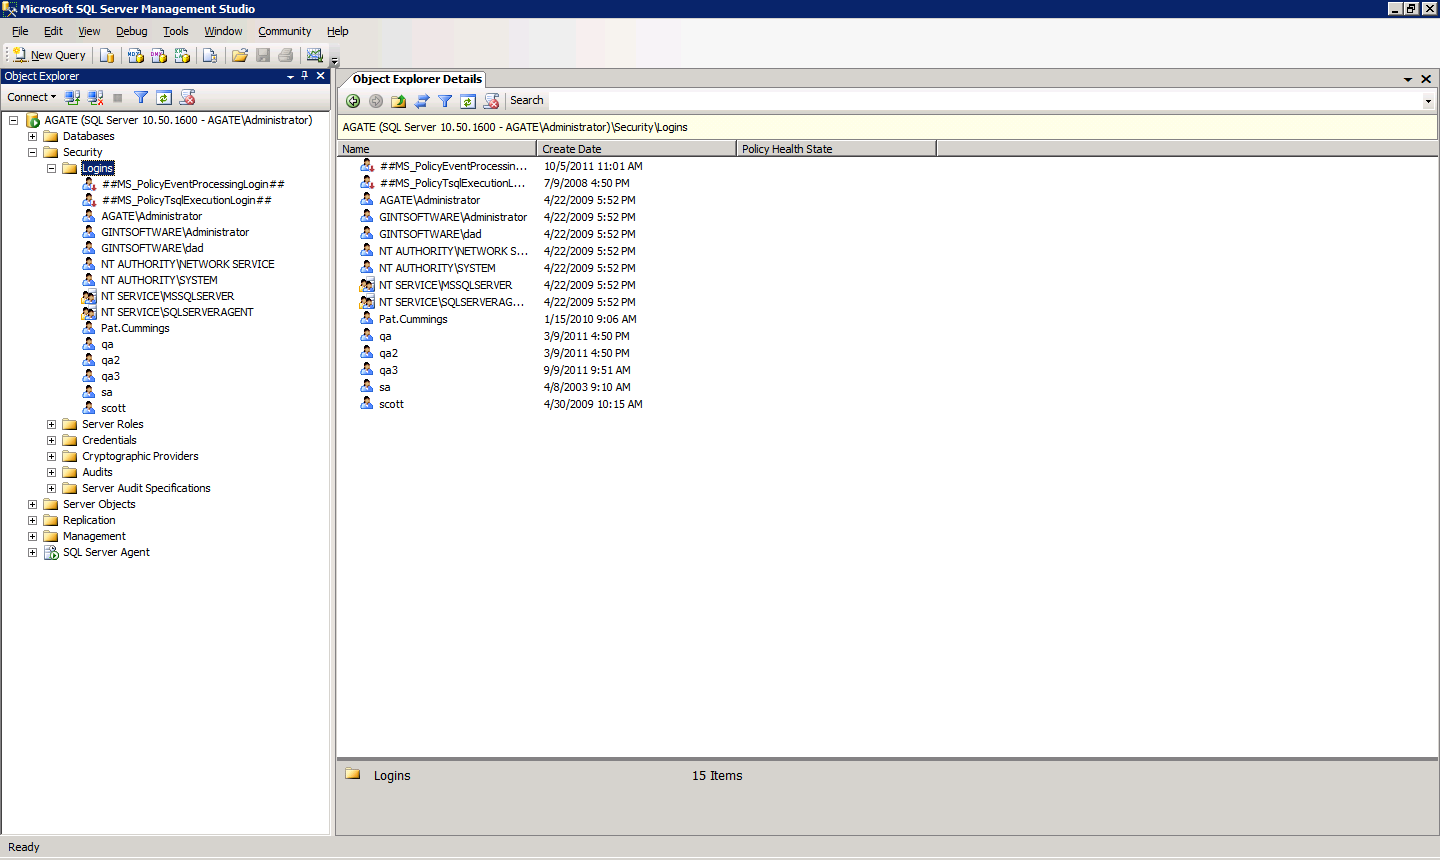Click the Open File folder icon
The height and width of the screenshot is (860, 1440).
pos(240,55)
